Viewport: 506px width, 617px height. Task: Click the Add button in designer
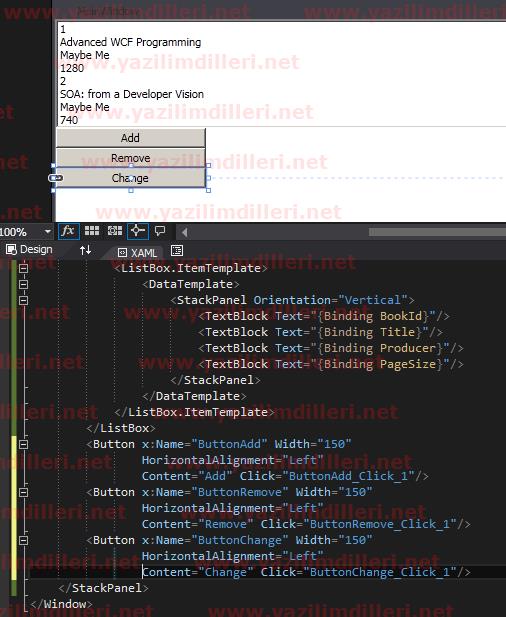click(131, 138)
